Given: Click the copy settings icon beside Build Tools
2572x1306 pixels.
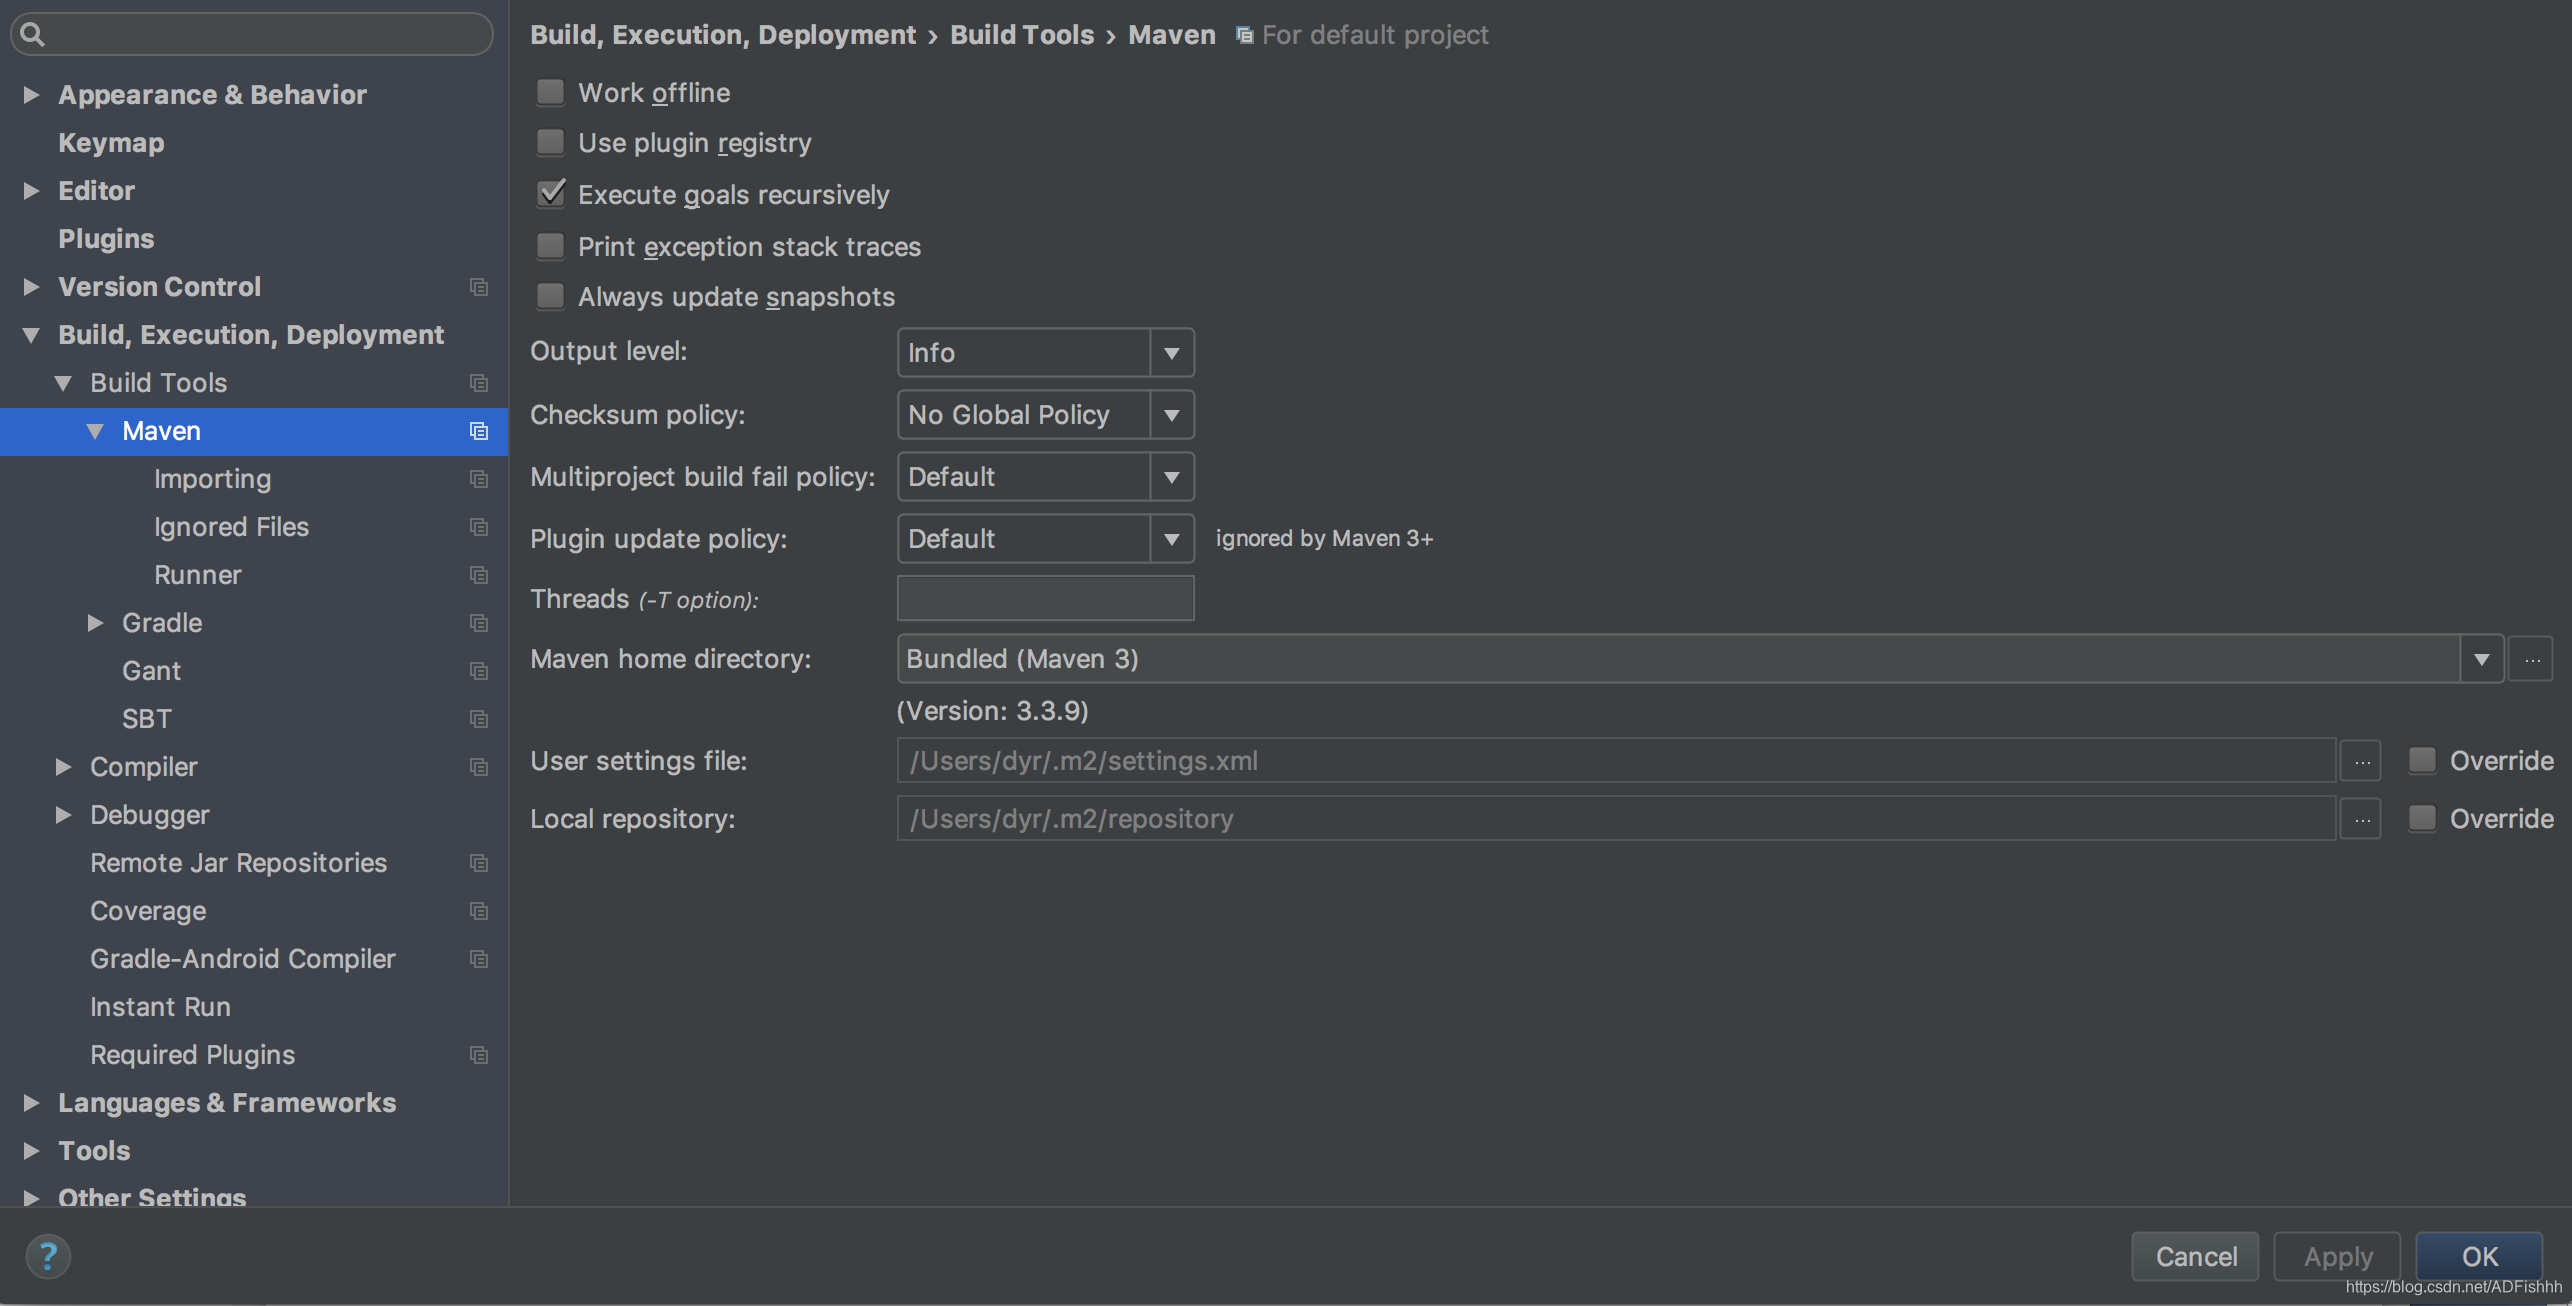Looking at the screenshot, I should [x=479, y=382].
